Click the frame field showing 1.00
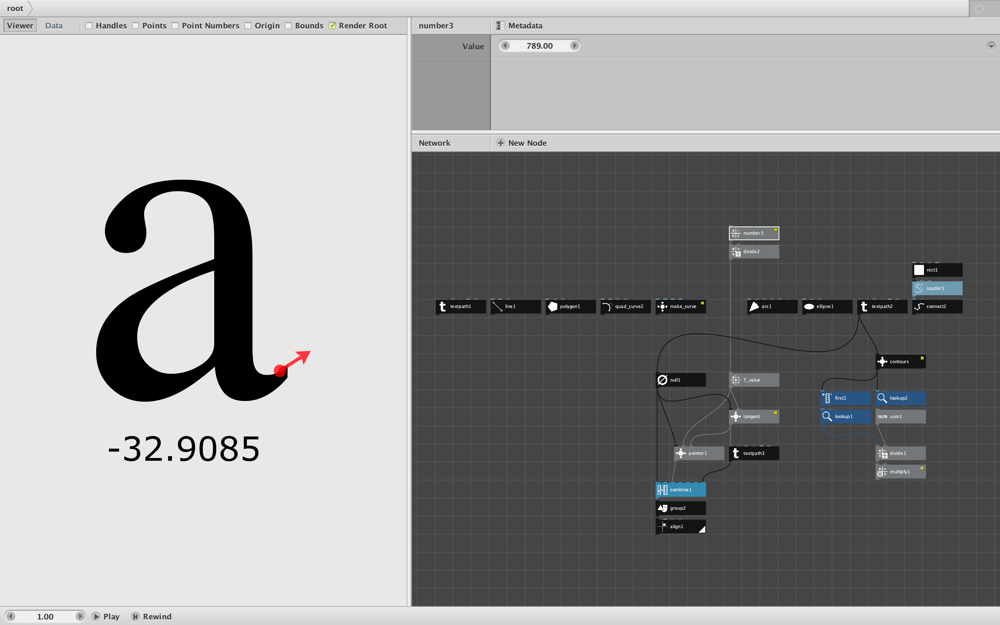 click(x=45, y=617)
